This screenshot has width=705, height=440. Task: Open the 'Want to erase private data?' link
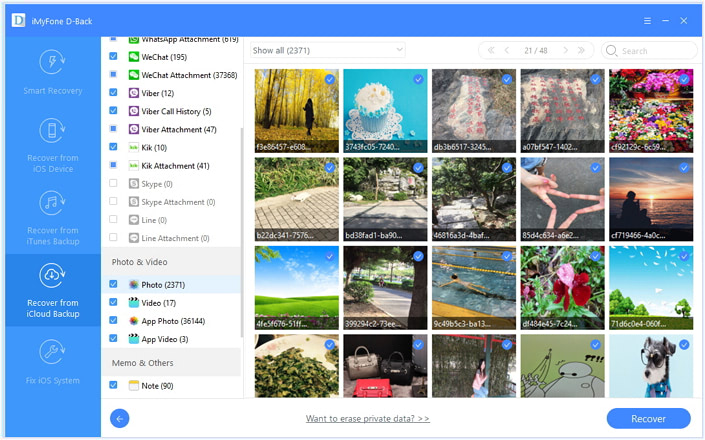367,418
